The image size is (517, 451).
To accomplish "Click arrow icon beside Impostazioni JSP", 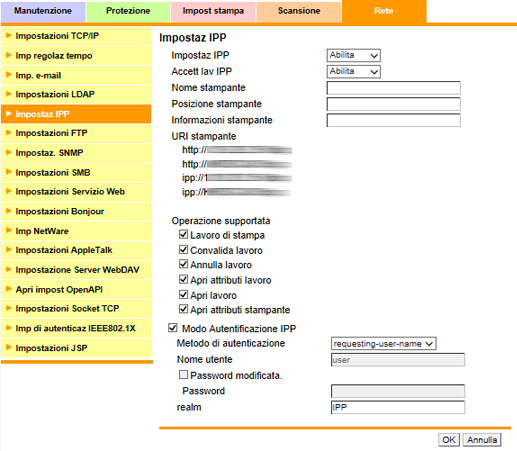I will pos(9,348).
